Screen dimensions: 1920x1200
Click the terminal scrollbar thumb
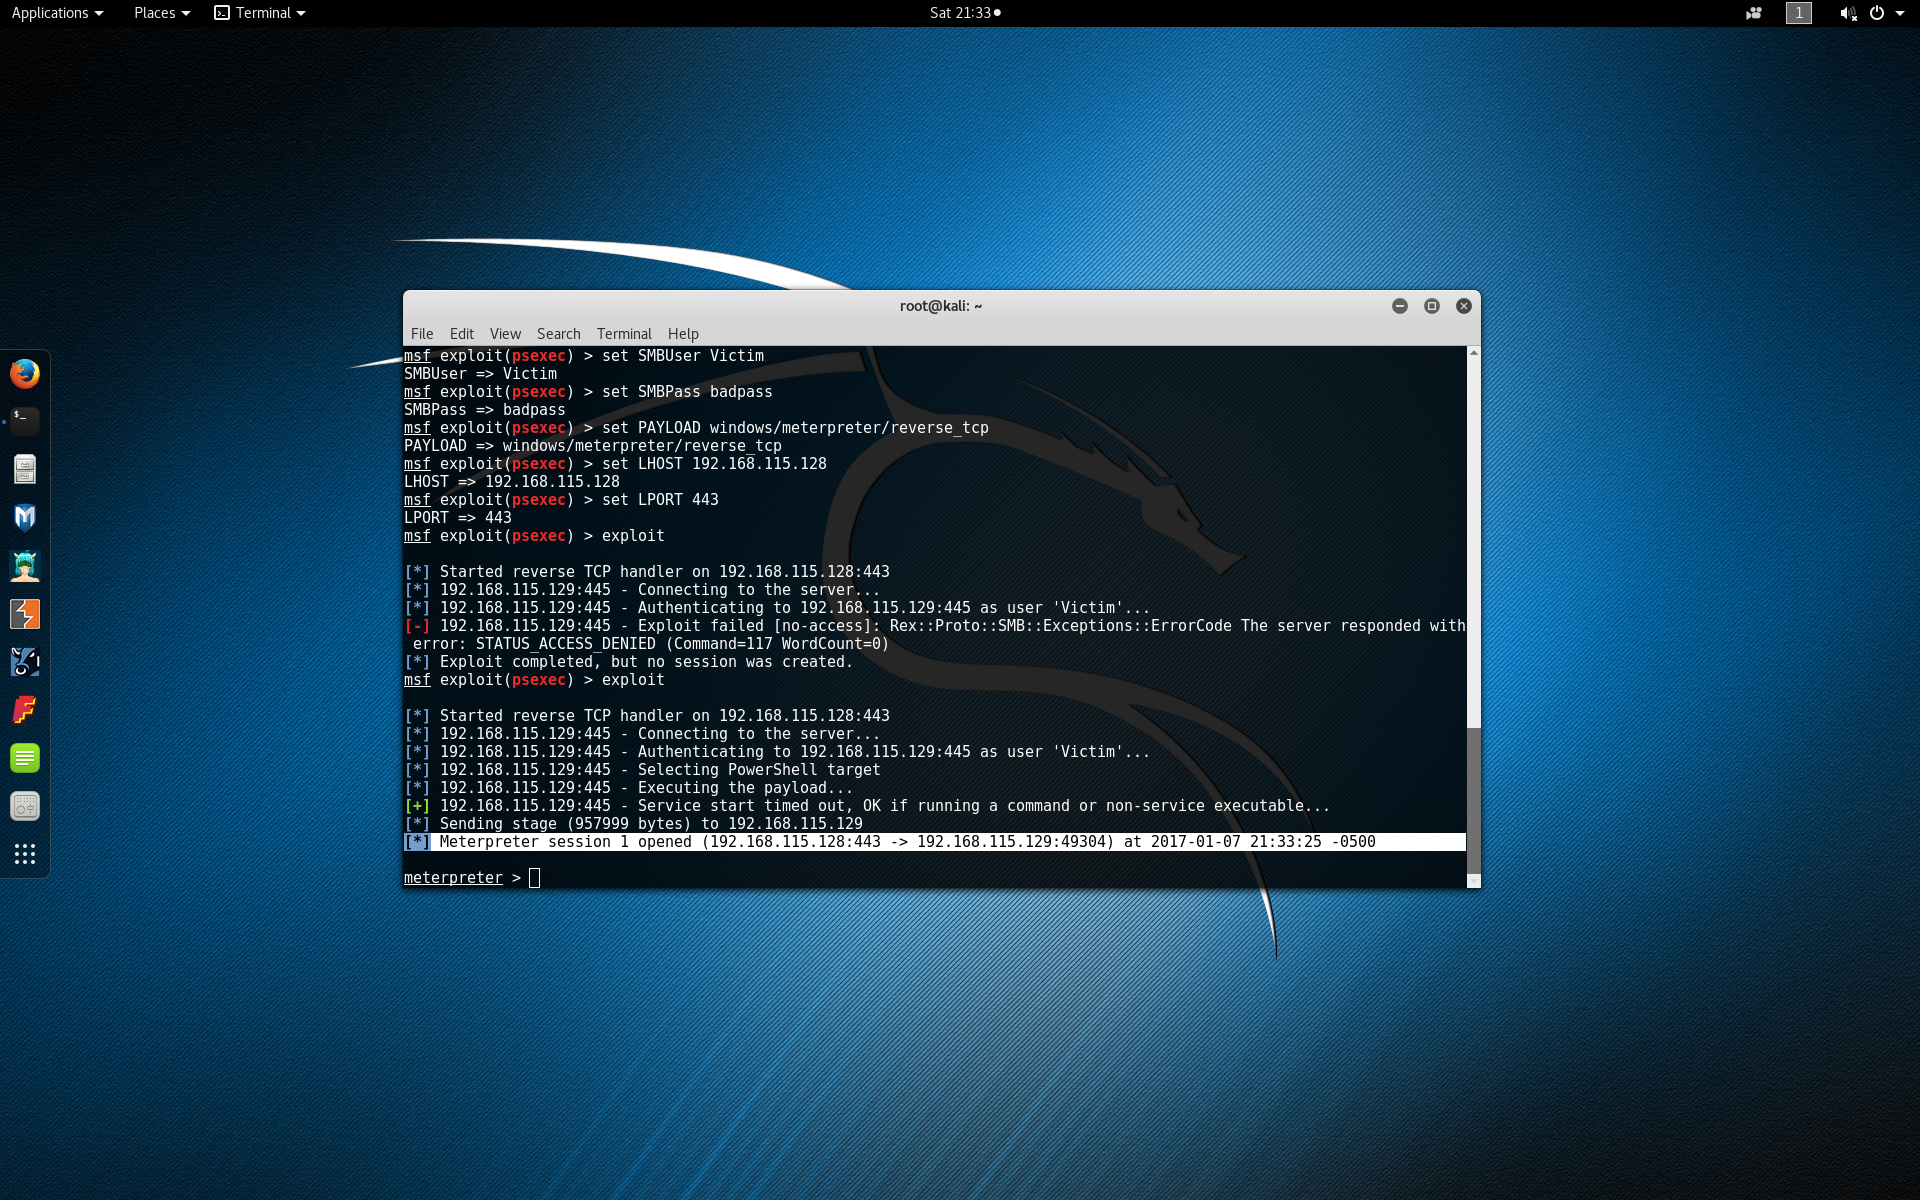tap(1473, 800)
